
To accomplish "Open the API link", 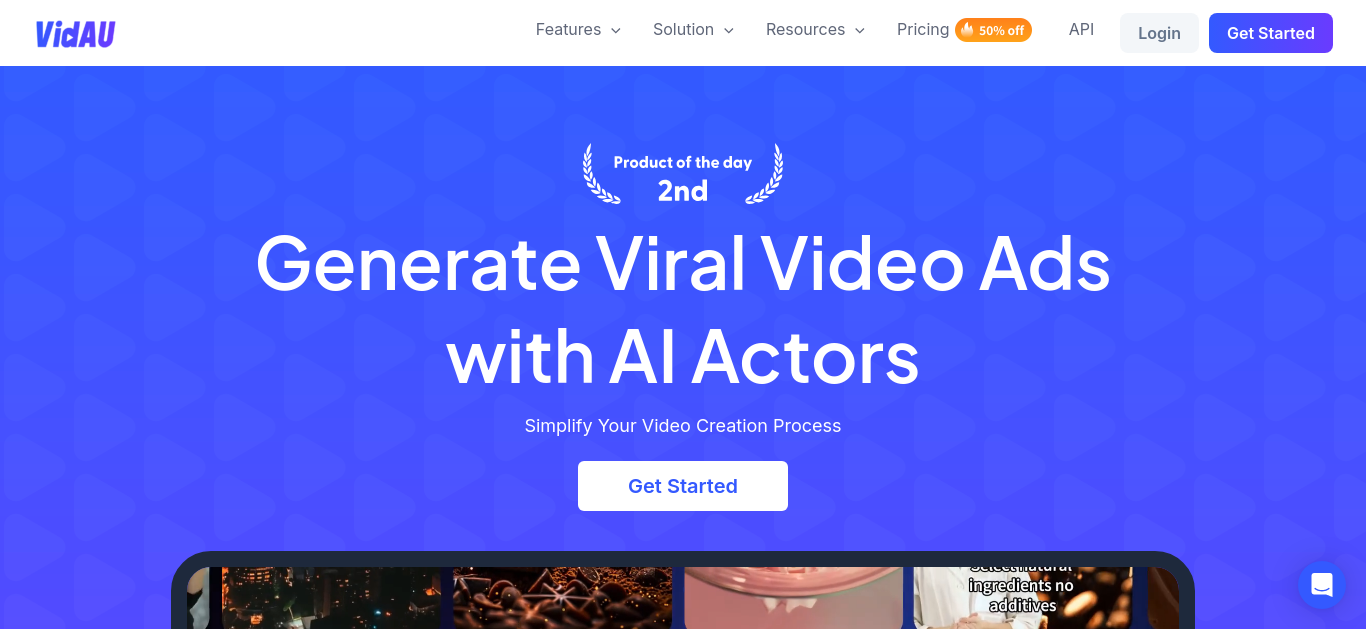I will tap(1081, 30).
